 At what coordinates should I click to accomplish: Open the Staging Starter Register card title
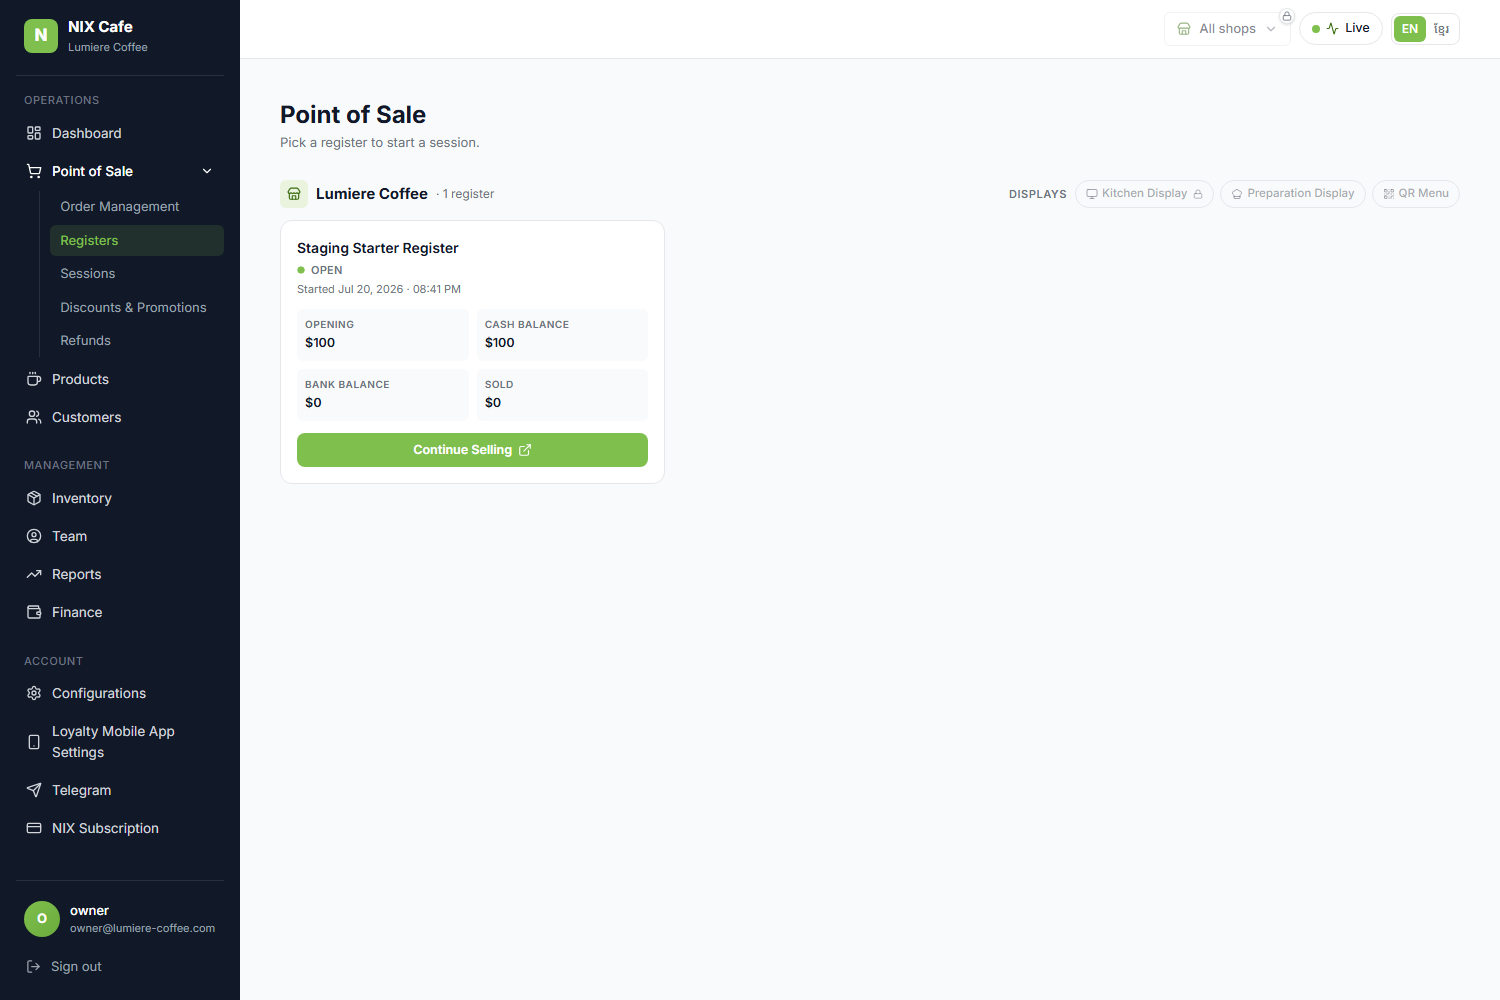point(378,248)
